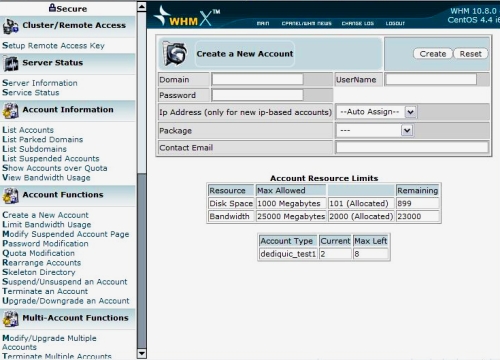The image size is (500, 360).
Task: Open Password Modification link
Action: coord(45,243)
